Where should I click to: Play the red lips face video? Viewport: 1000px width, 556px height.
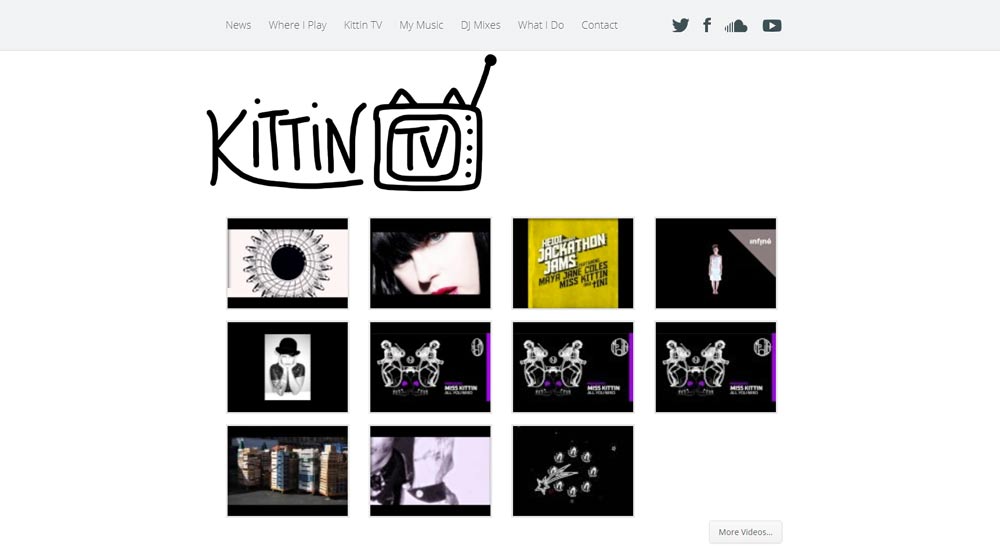pos(430,263)
